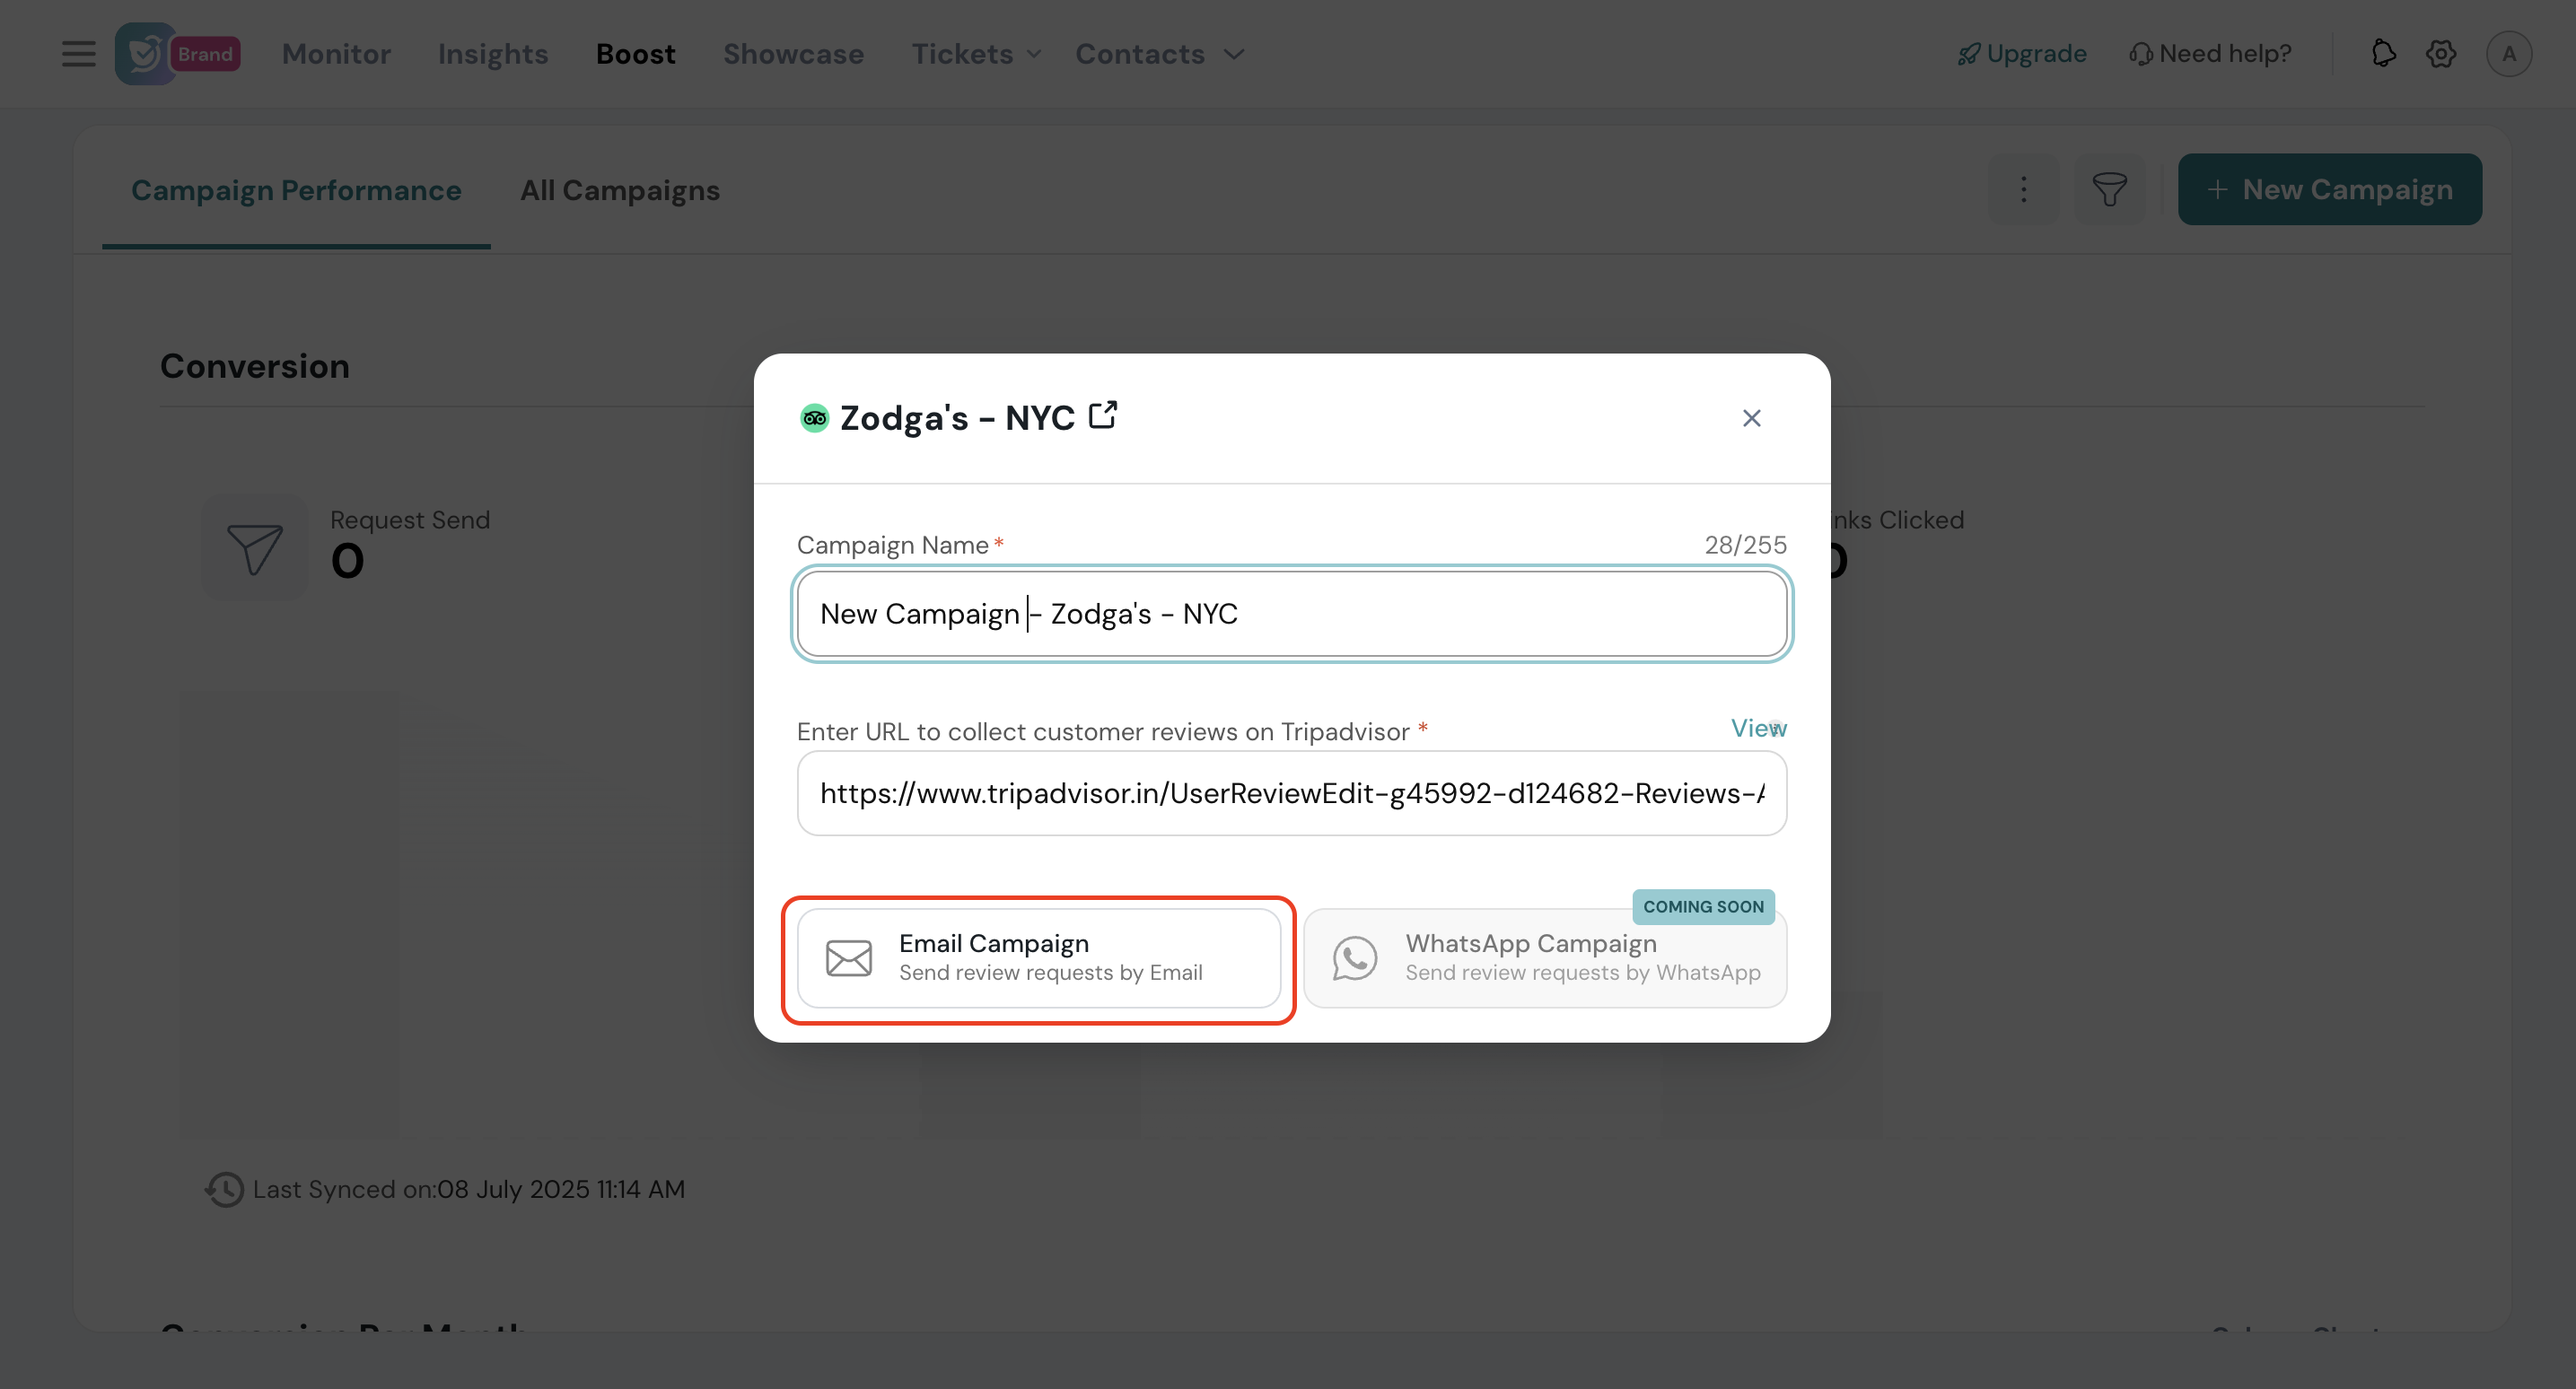Open the three-dot more options menu
This screenshot has width=2576, height=1389.
click(x=2023, y=189)
